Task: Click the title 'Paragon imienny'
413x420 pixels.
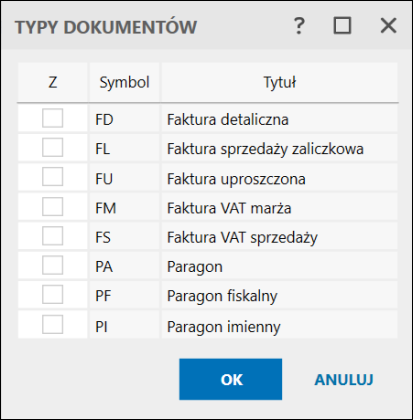Action: pos(223,326)
